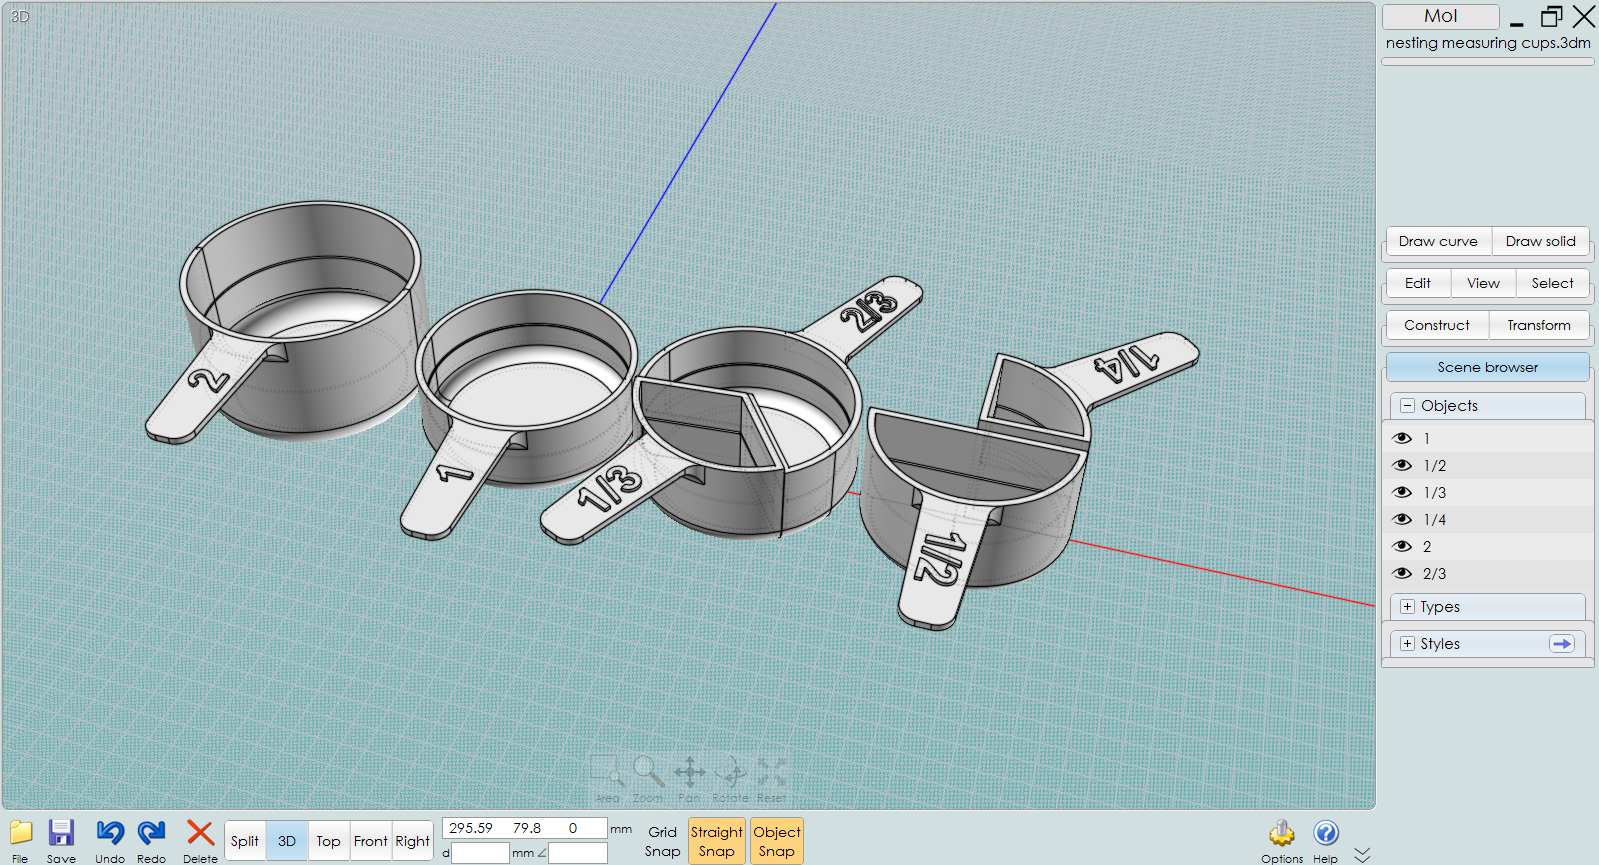1599x865 pixels.
Task: Toggle visibility of object 2
Action: 1402,546
